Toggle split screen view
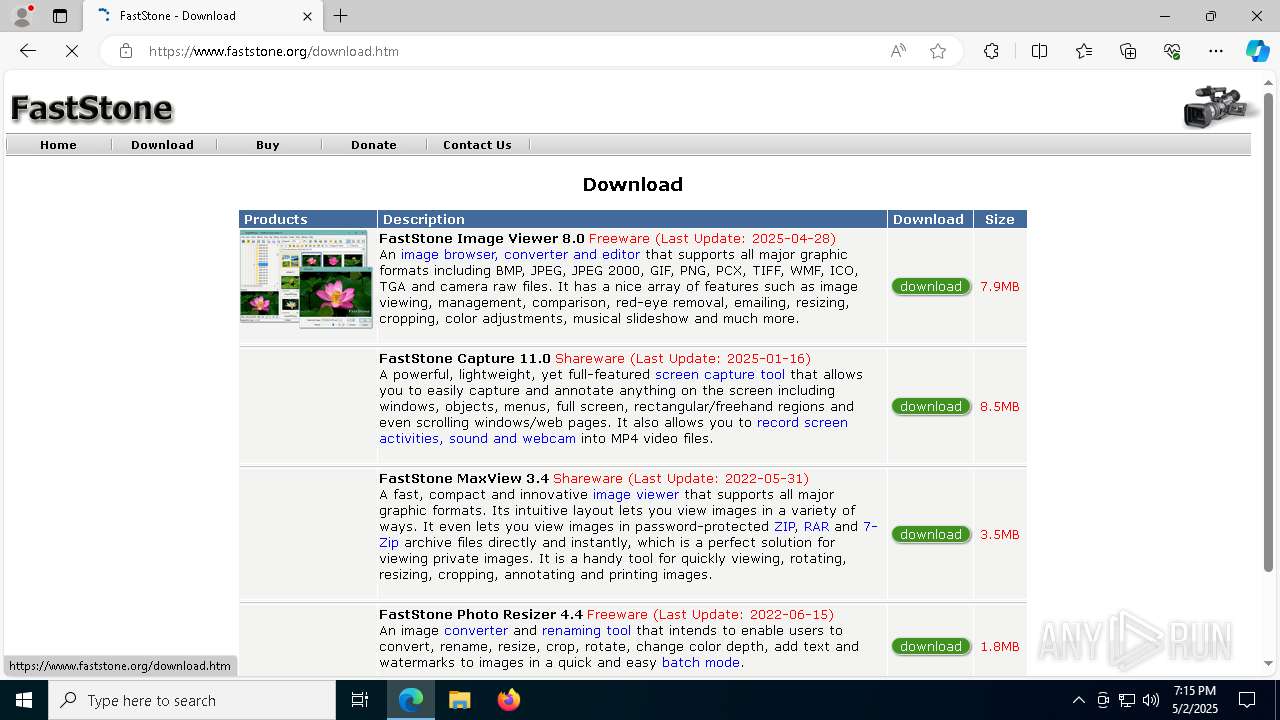This screenshot has height=720, width=1280. click(1039, 51)
